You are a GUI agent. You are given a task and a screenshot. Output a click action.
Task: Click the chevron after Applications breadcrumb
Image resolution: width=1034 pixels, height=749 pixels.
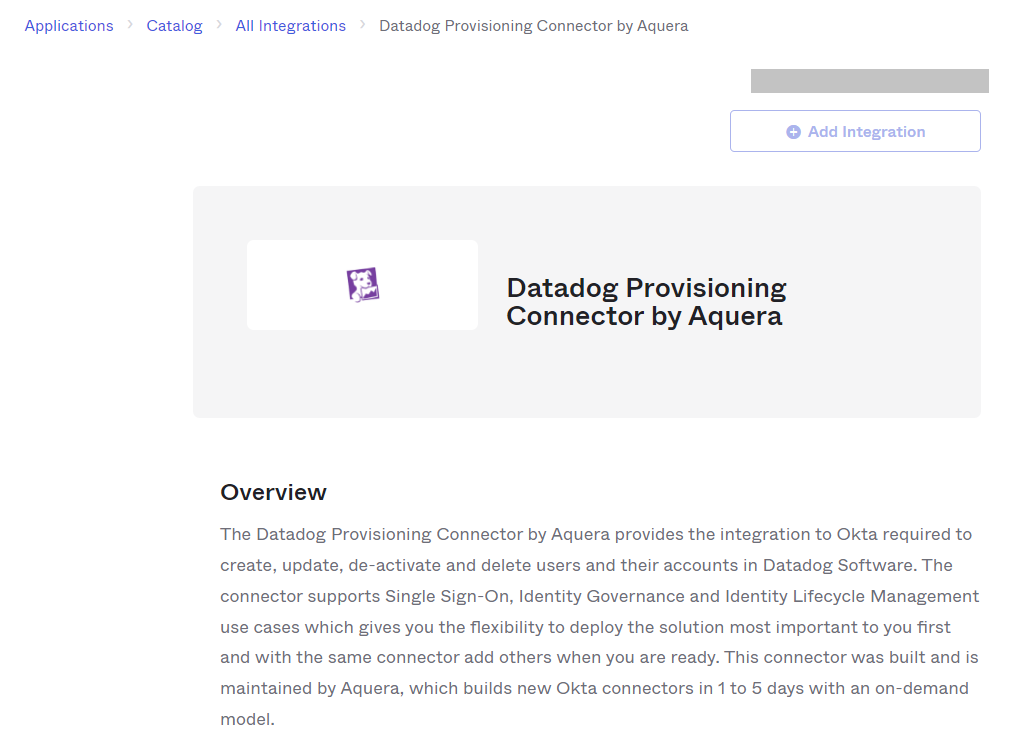tap(129, 25)
